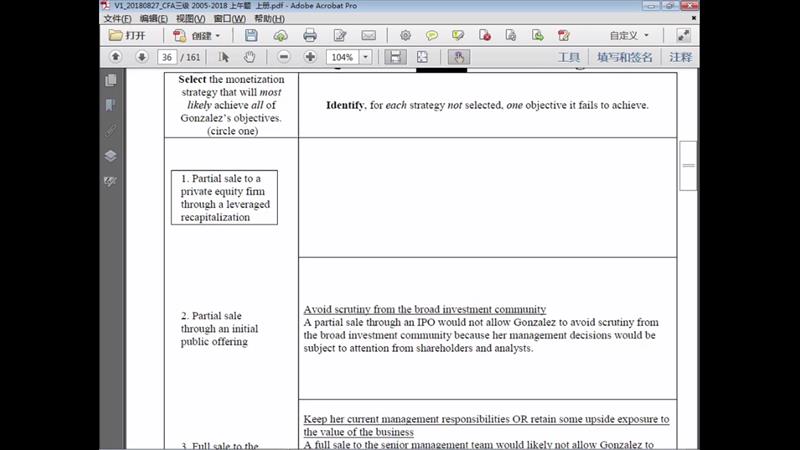Click the boxed 'Partial sale to a private equity firm' option
Screen dimensions: 800x450
[x=224, y=197]
